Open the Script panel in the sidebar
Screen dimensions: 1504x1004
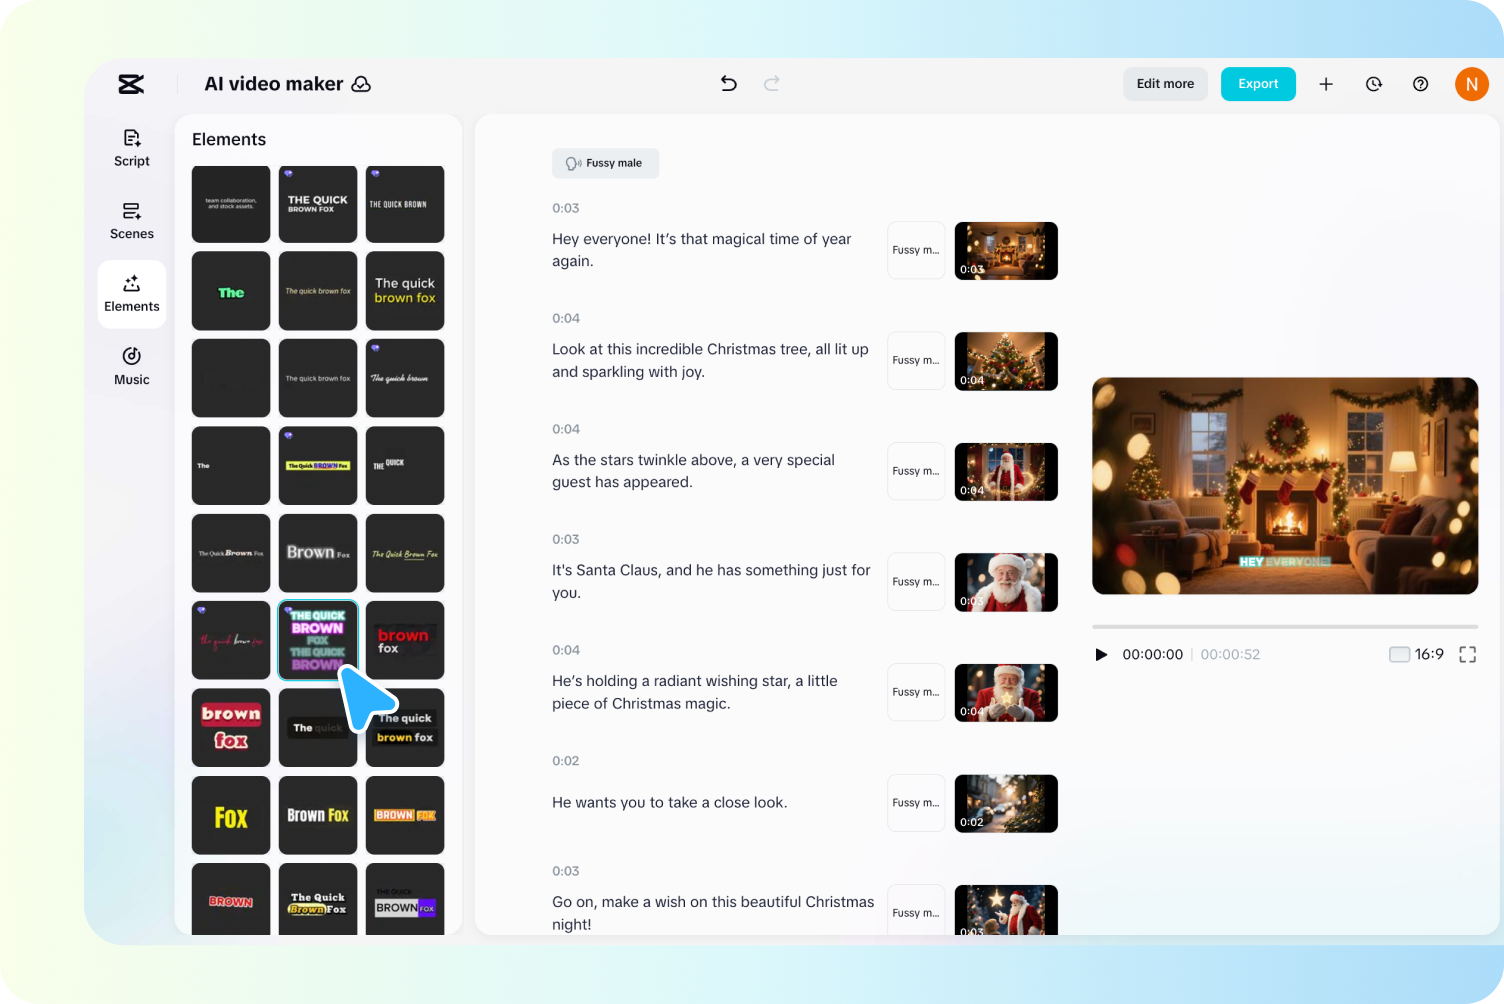131,147
